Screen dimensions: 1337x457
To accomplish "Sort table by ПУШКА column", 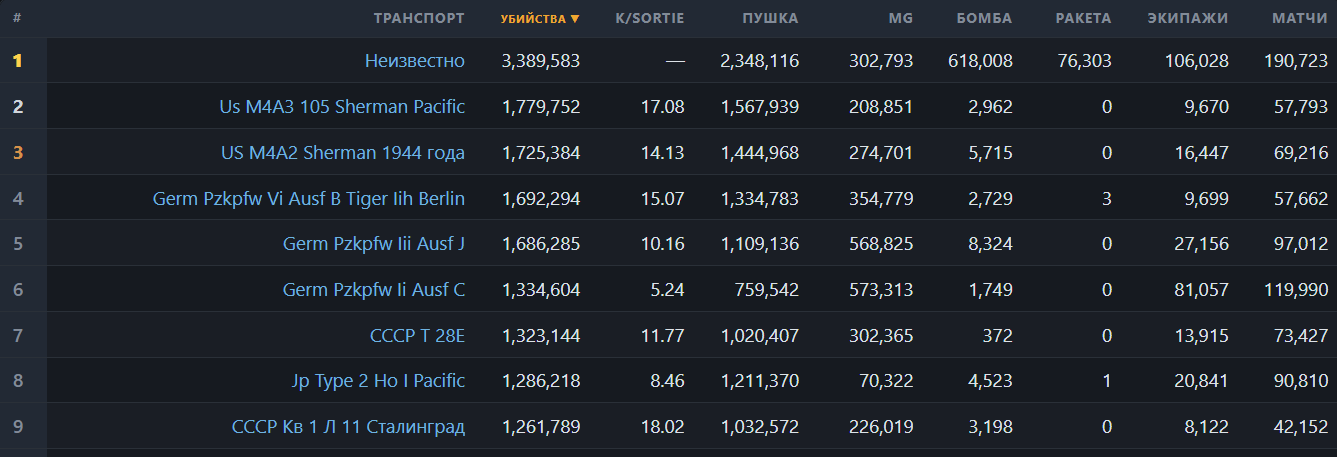I will pyautogui.click(x=770, y=19).
